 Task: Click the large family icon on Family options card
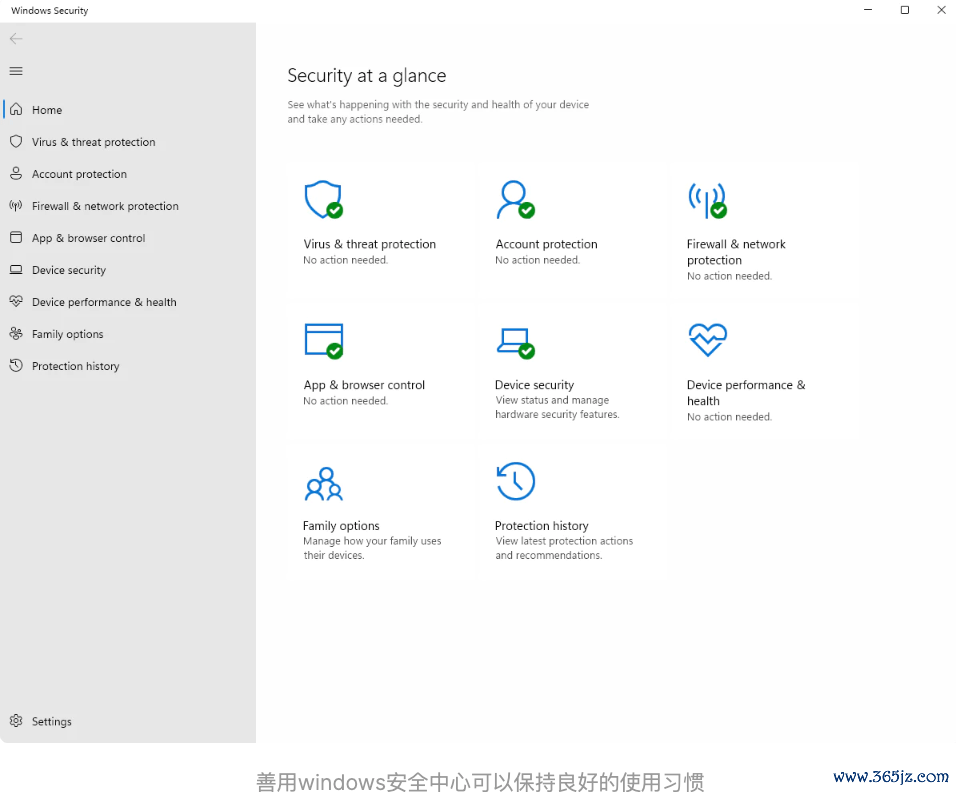pyautogui.click(x=324, y=484)
